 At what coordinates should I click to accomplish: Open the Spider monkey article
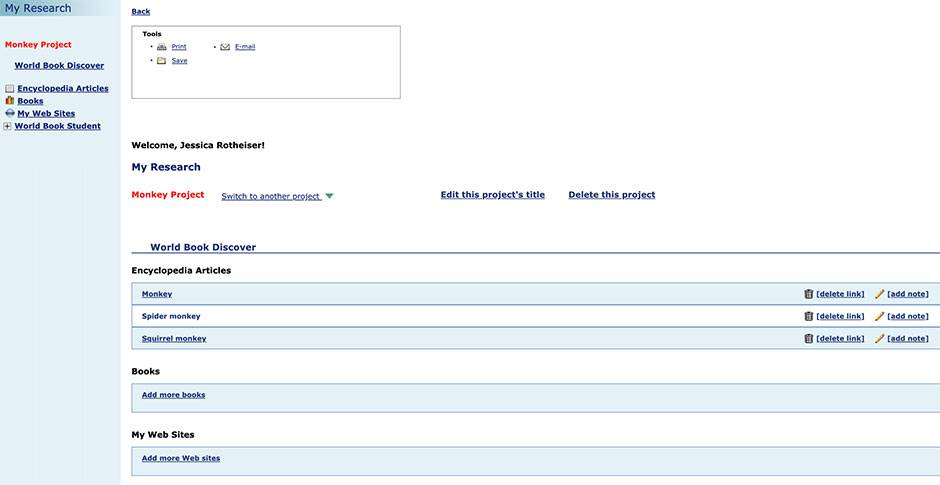click(x=171, y=316)
